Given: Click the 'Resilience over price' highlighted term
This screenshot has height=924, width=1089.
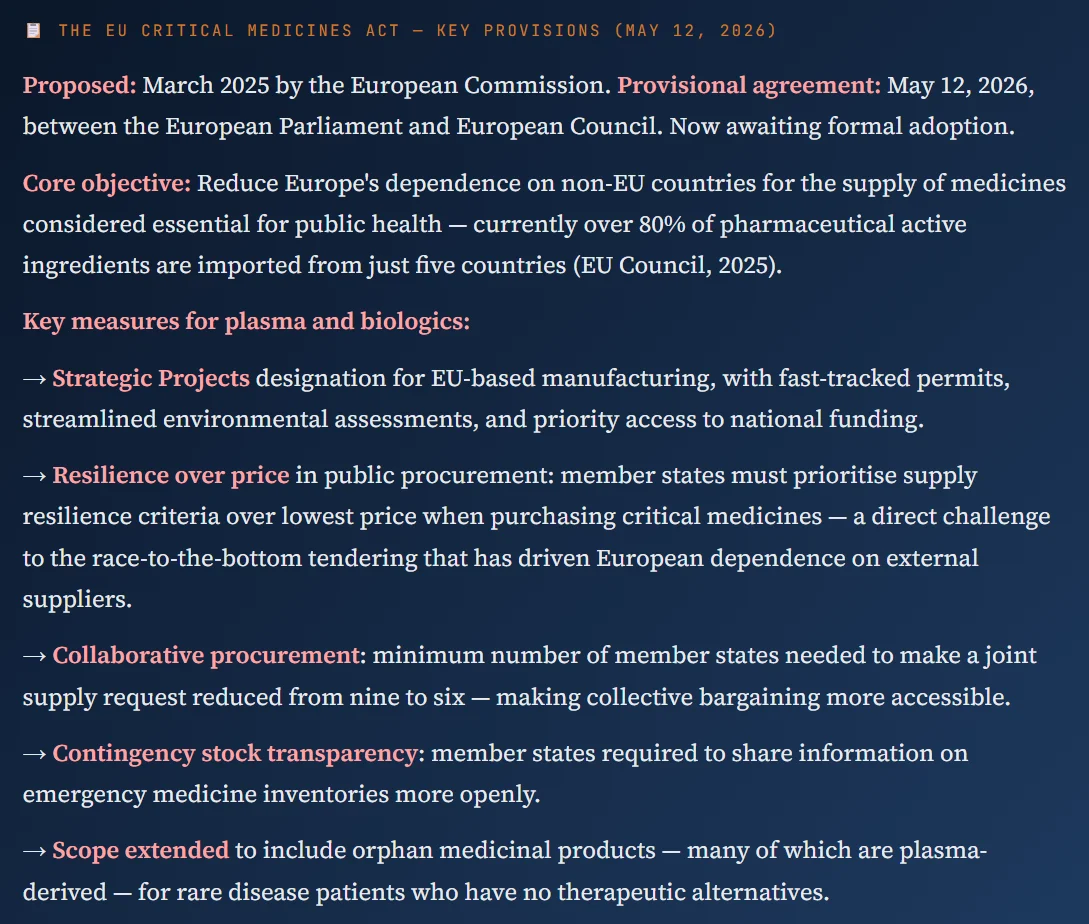Looking at the screenshot, I should [171, 476].
